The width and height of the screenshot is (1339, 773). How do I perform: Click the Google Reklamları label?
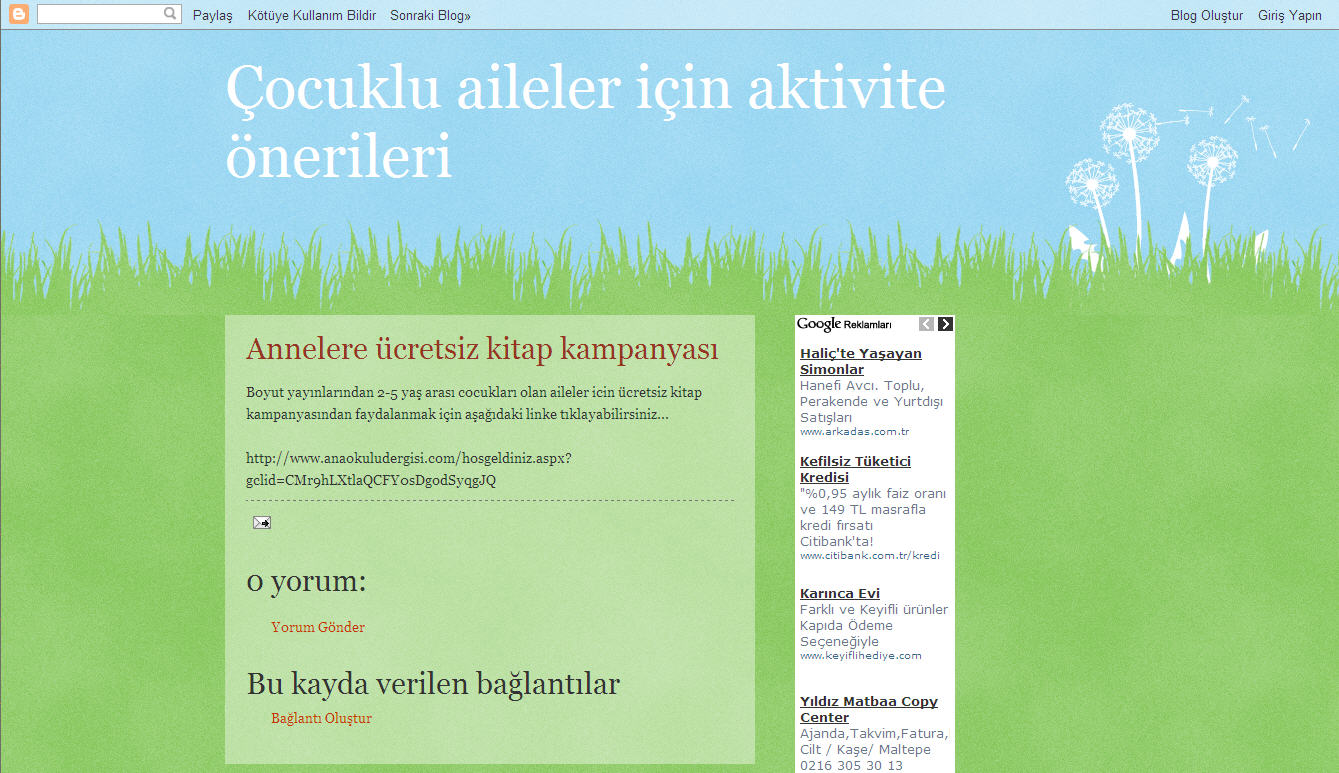pos(845,324)
